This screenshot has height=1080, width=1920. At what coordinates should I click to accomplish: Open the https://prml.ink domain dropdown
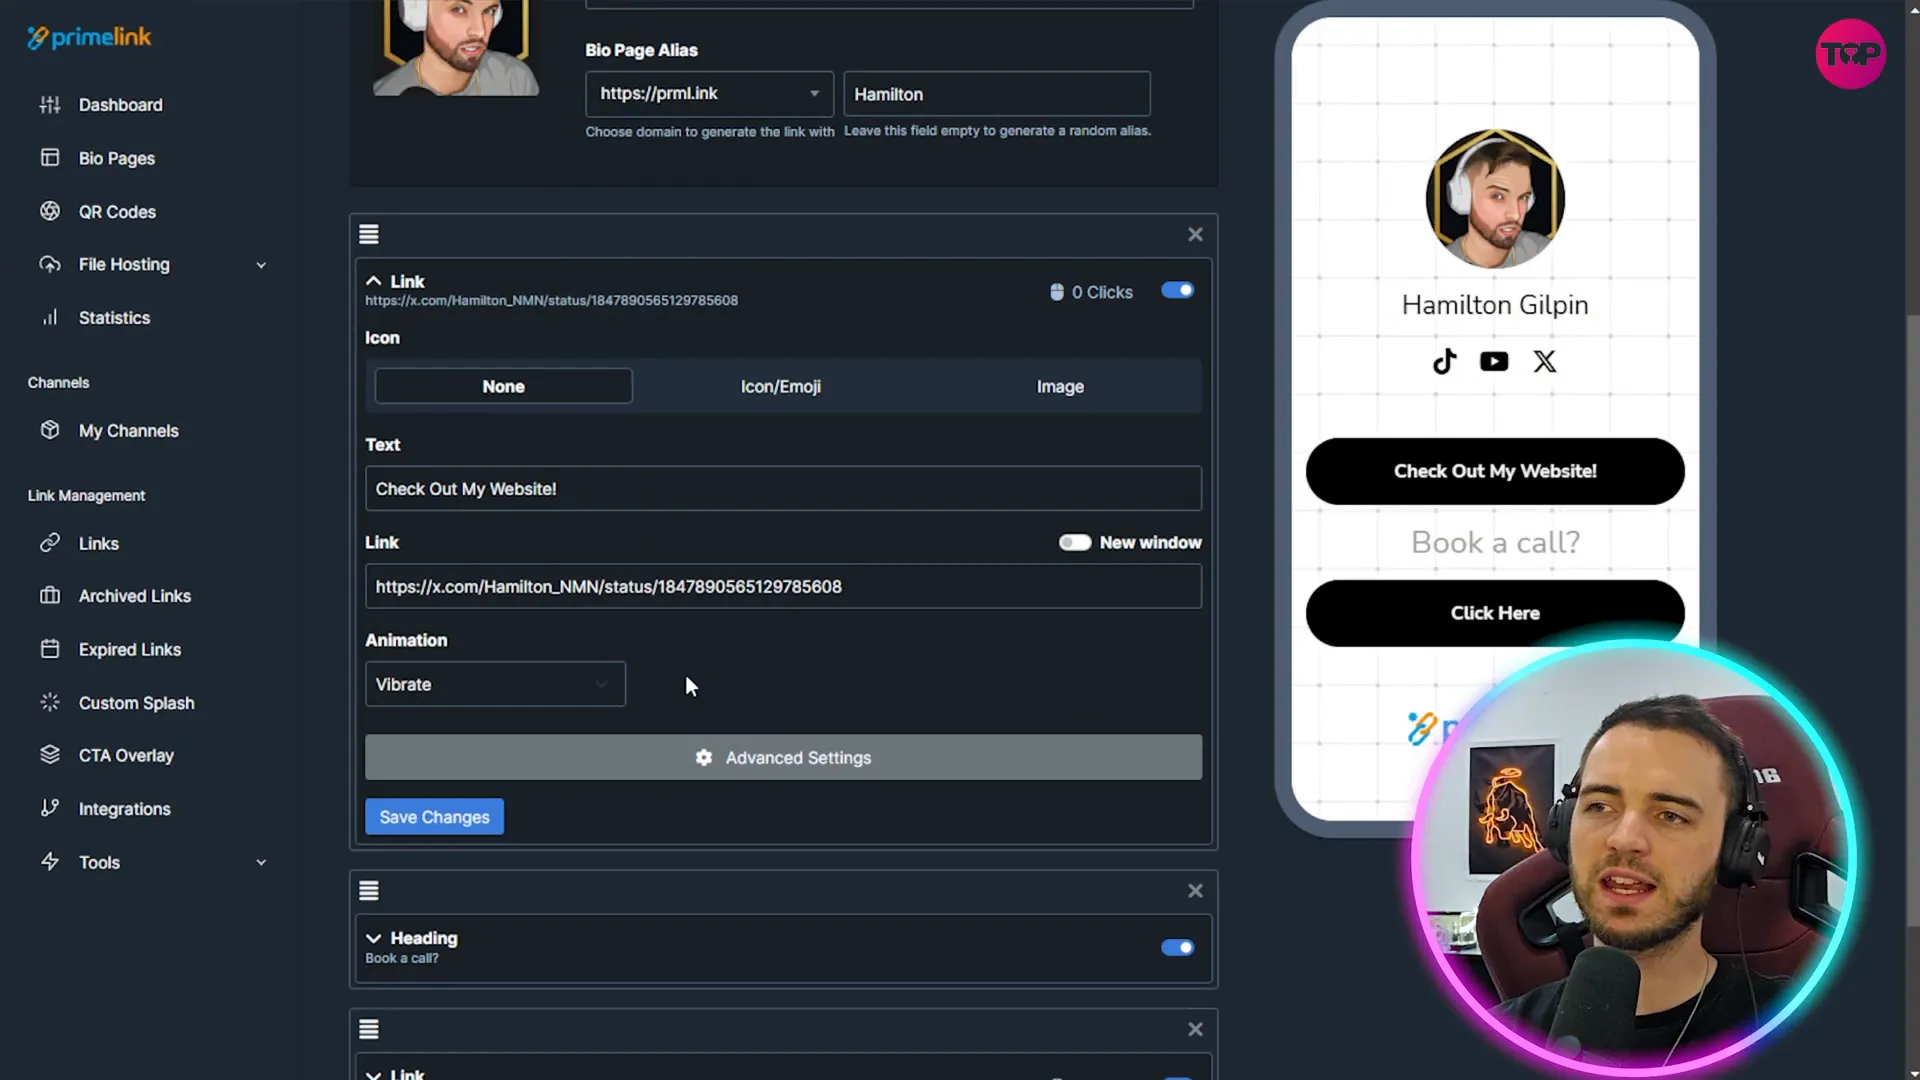coord(709,93)
